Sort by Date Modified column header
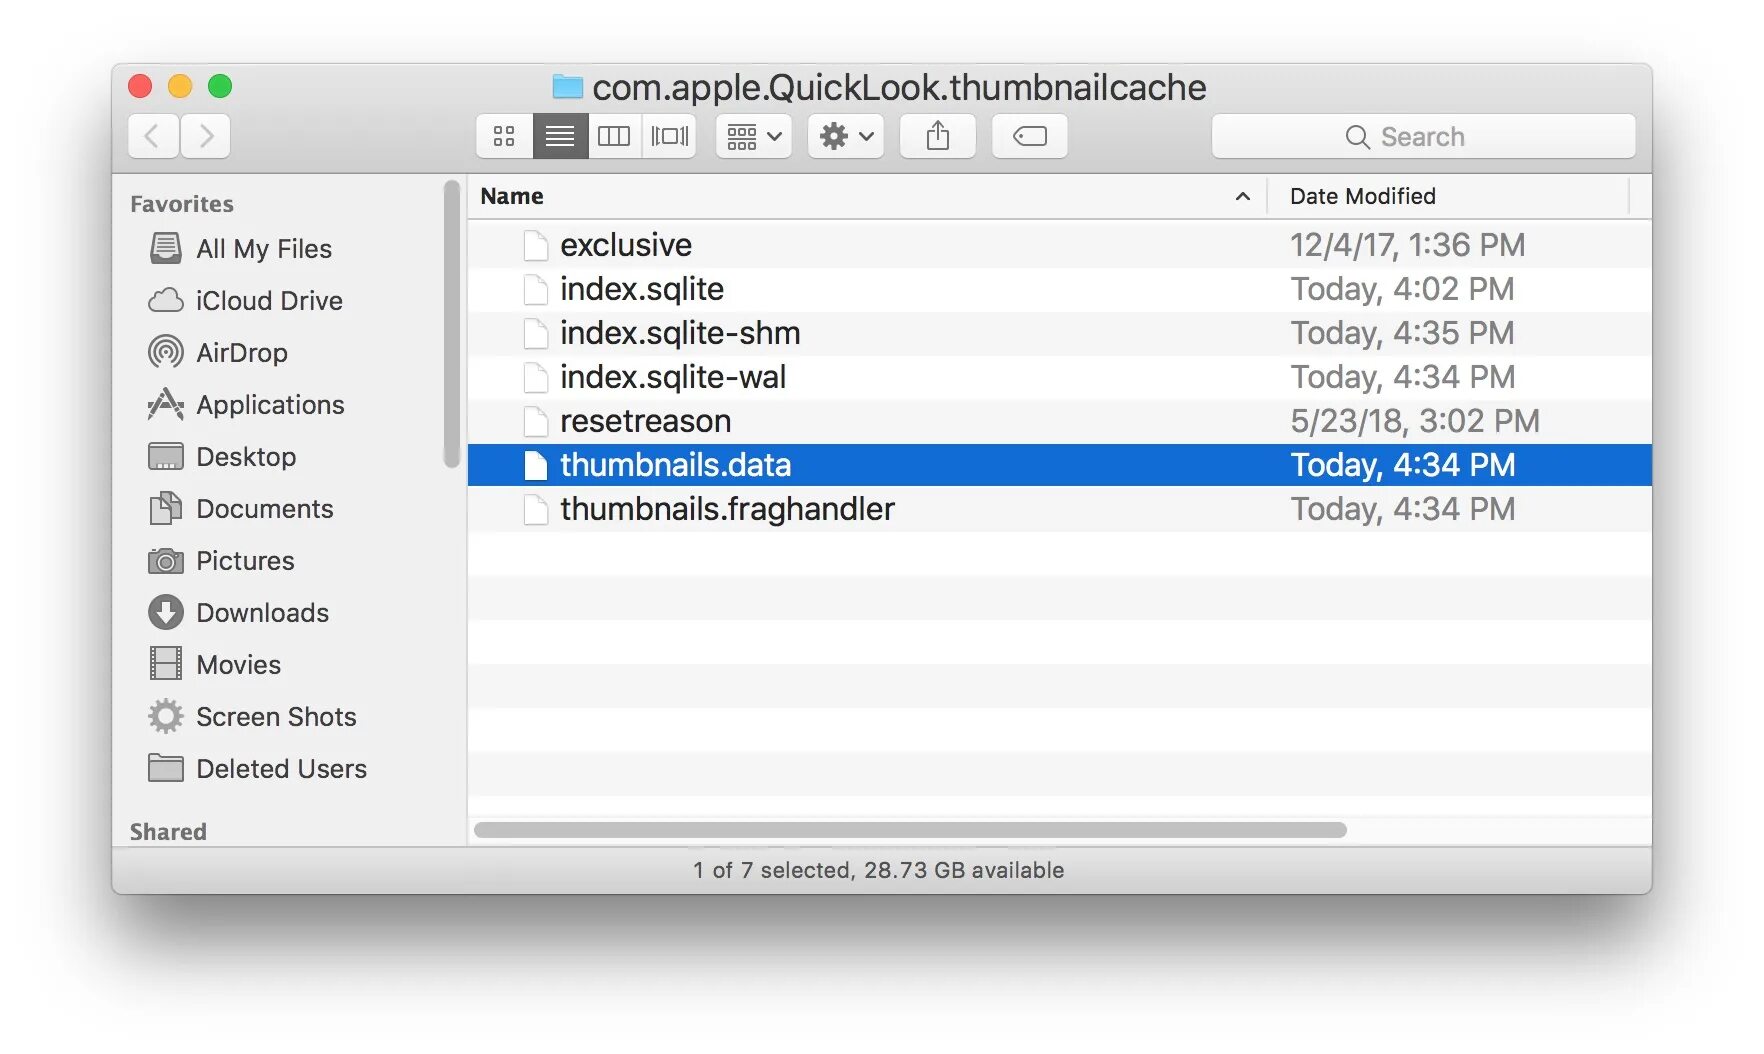Viewport: 1764px width, 1054px height. click(1448, 196)
